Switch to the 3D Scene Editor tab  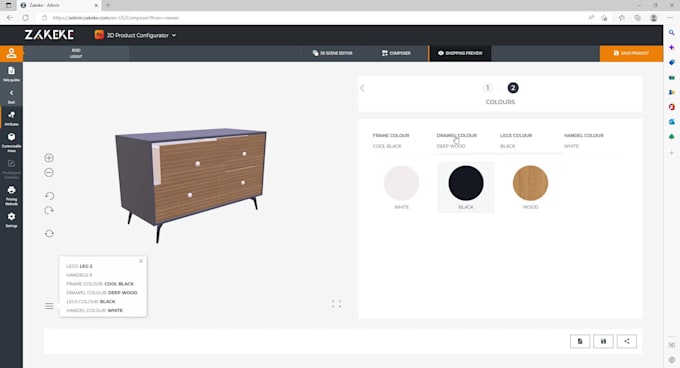(333, 53)
